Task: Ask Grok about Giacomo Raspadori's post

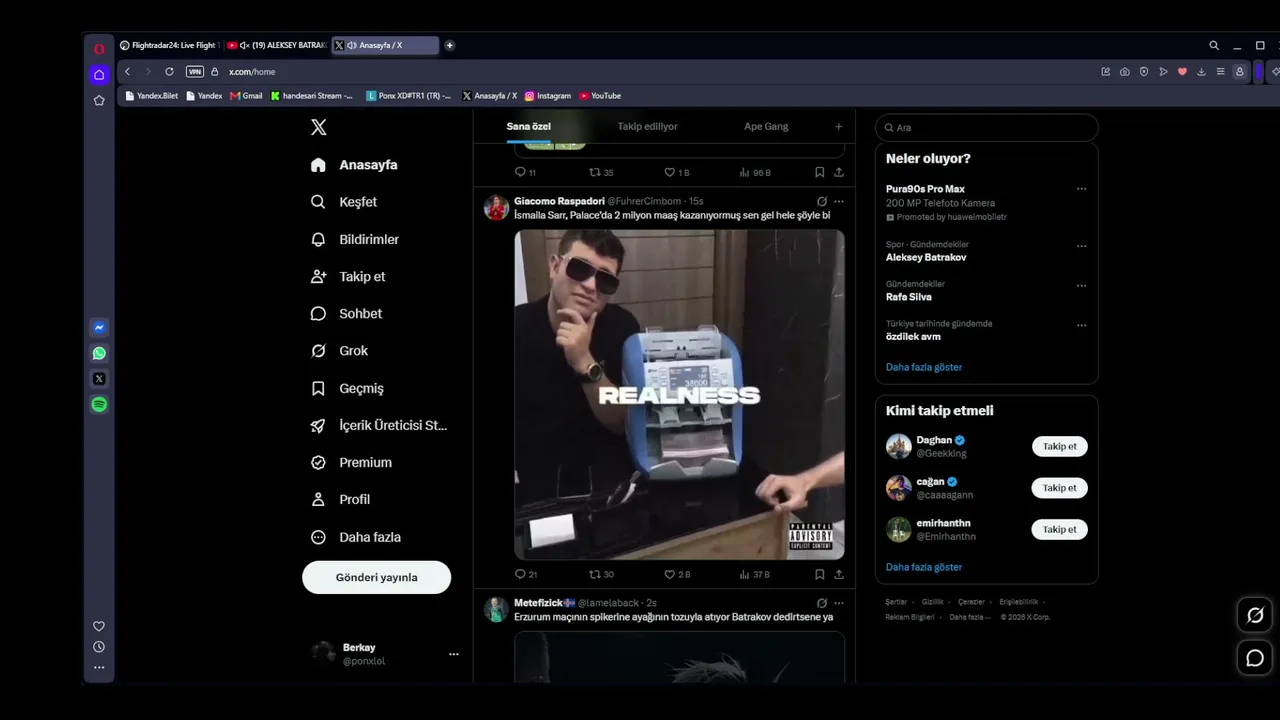Action: click(822, 201)
